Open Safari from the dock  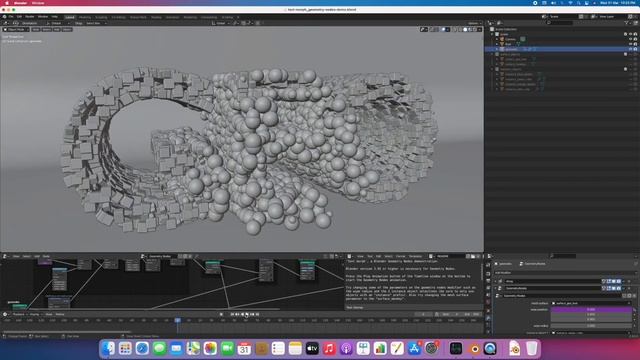pos(142,349)
